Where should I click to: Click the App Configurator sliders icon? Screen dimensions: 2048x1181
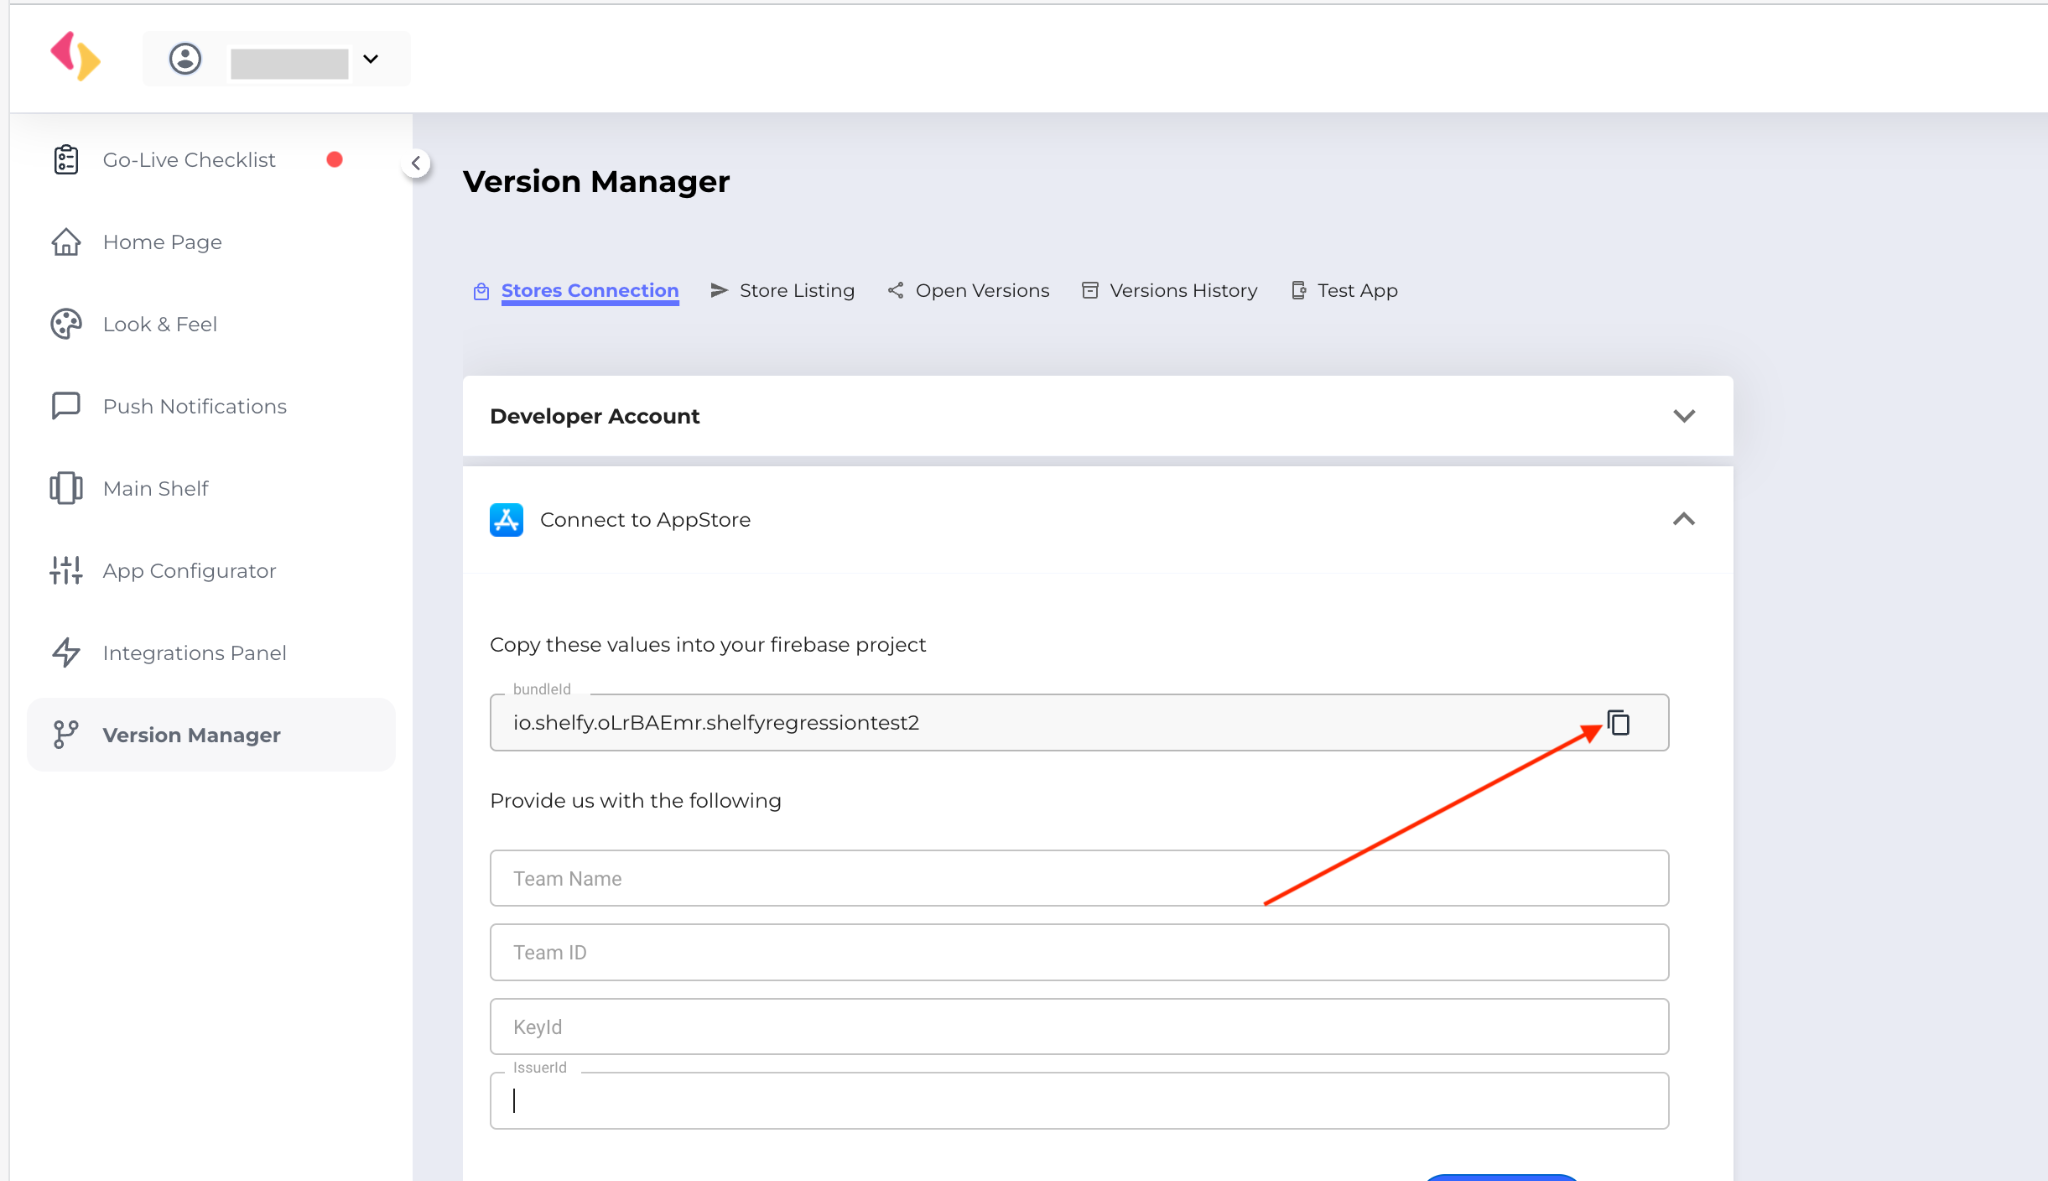pos(66,570)
